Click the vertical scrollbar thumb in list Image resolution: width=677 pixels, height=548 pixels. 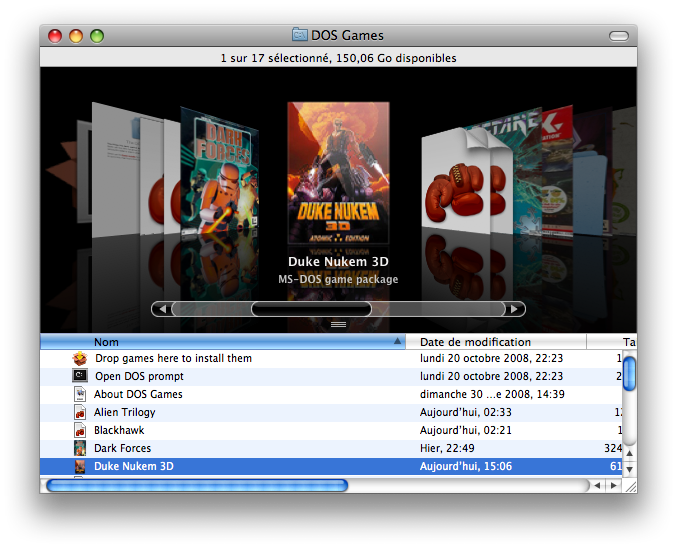pyautogui.click(x=630, y=374)
